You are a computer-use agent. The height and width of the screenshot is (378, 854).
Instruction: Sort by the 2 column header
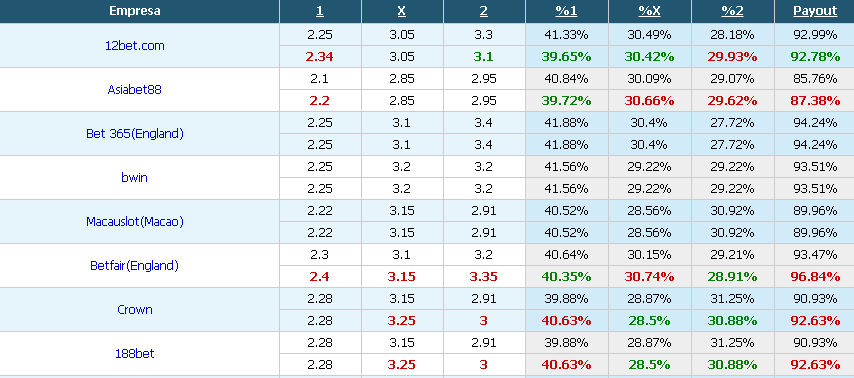484,11
